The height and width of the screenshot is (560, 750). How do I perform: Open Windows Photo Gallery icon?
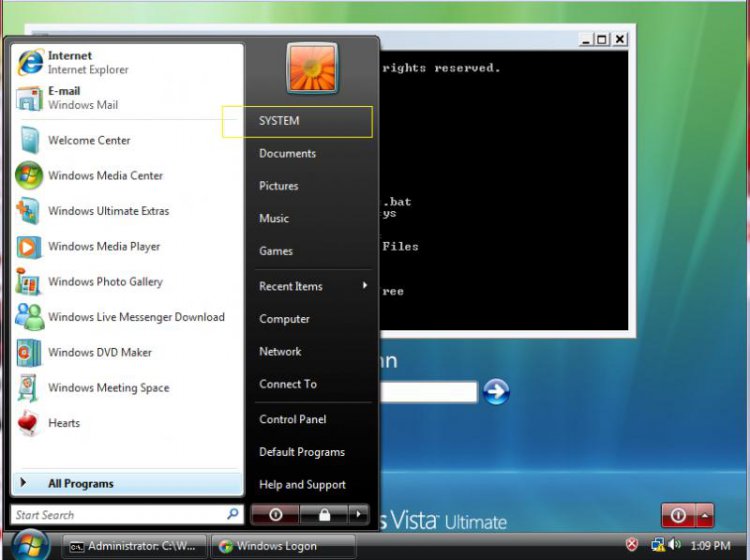(28, 282)
